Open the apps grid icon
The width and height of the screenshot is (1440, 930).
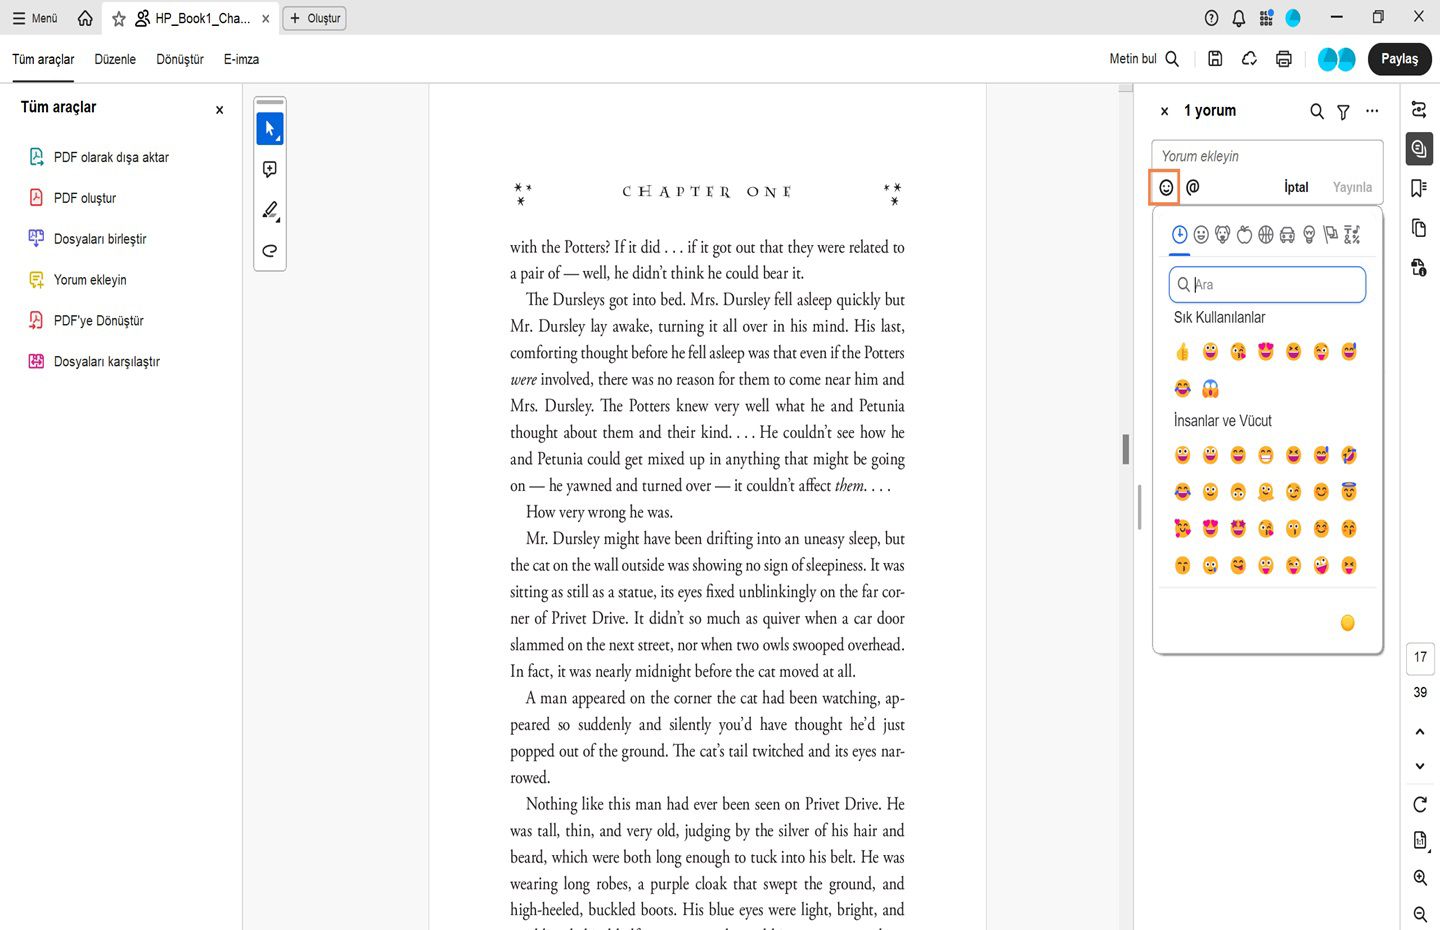point(1266,18)
